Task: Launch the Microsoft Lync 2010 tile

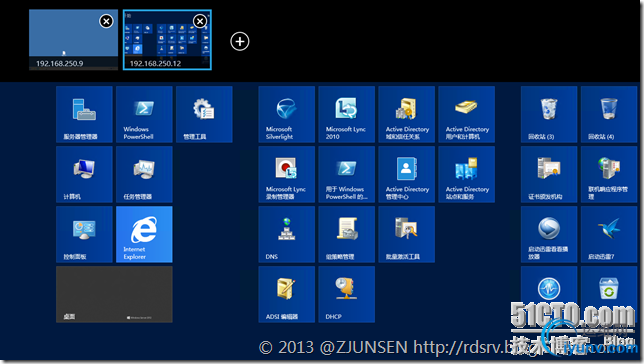Action: tap(347, 114)
